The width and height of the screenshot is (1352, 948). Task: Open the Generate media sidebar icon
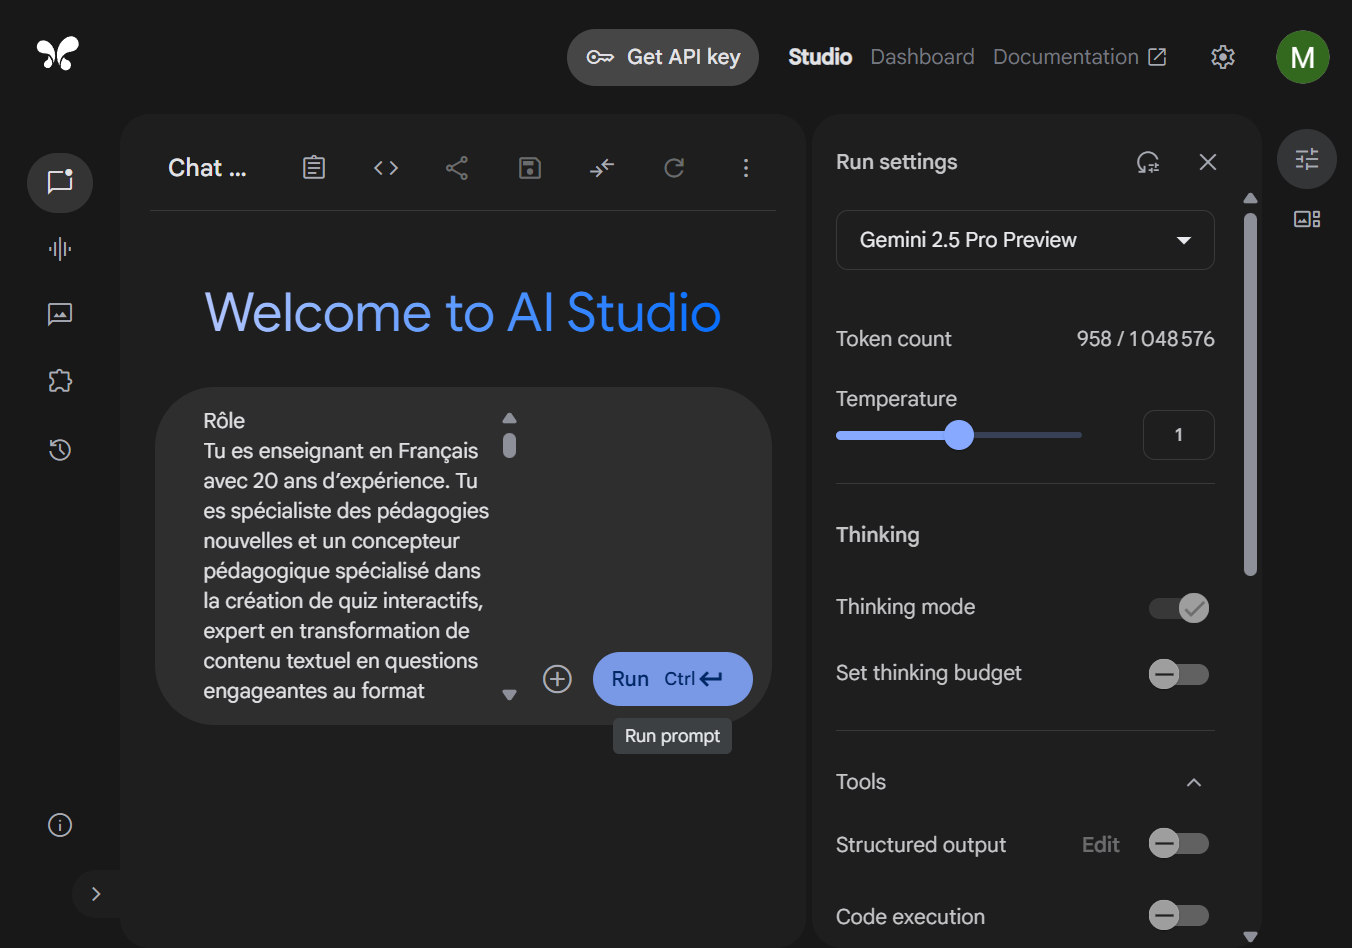click(x=60, y=315)
